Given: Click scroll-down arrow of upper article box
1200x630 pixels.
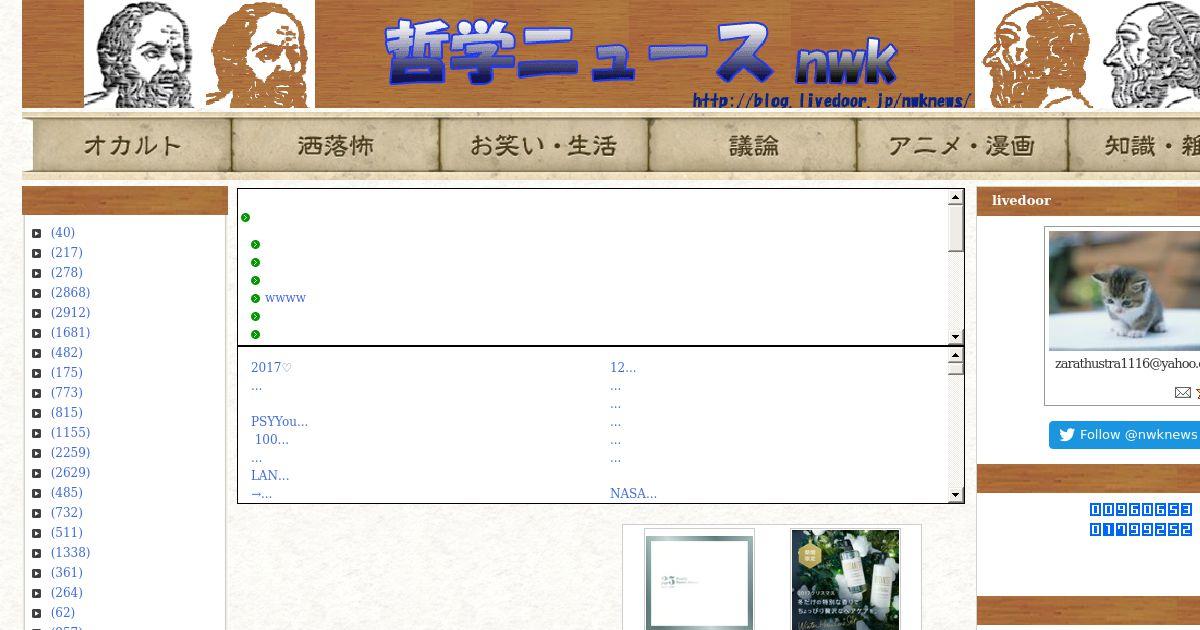Looking at the screenshot, I should (955, 337).
